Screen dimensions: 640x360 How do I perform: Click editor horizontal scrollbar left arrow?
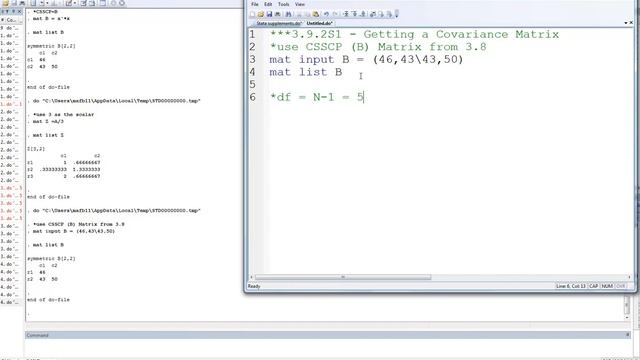point(251,277)
